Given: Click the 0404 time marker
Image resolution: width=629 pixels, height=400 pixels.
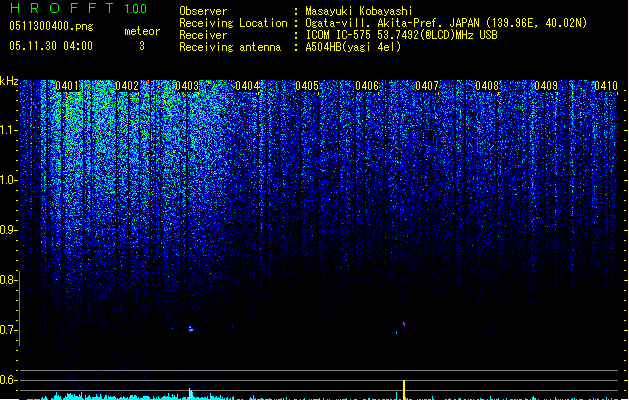Looking at the screenshot, I should point(247,86).
